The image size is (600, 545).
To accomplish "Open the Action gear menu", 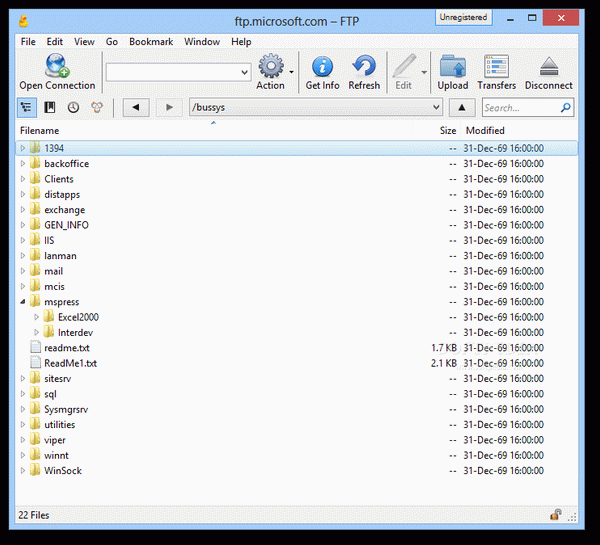I will (271, 66).
